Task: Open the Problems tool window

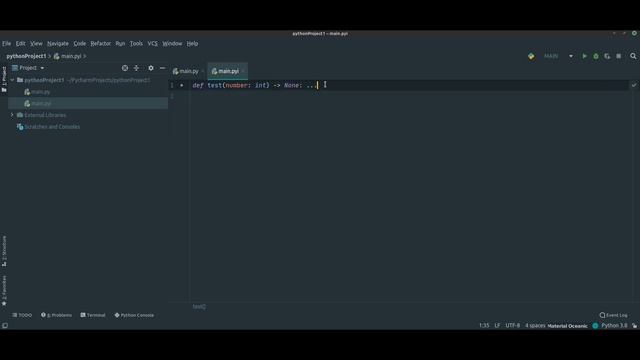Action: (x=56, y=315)
